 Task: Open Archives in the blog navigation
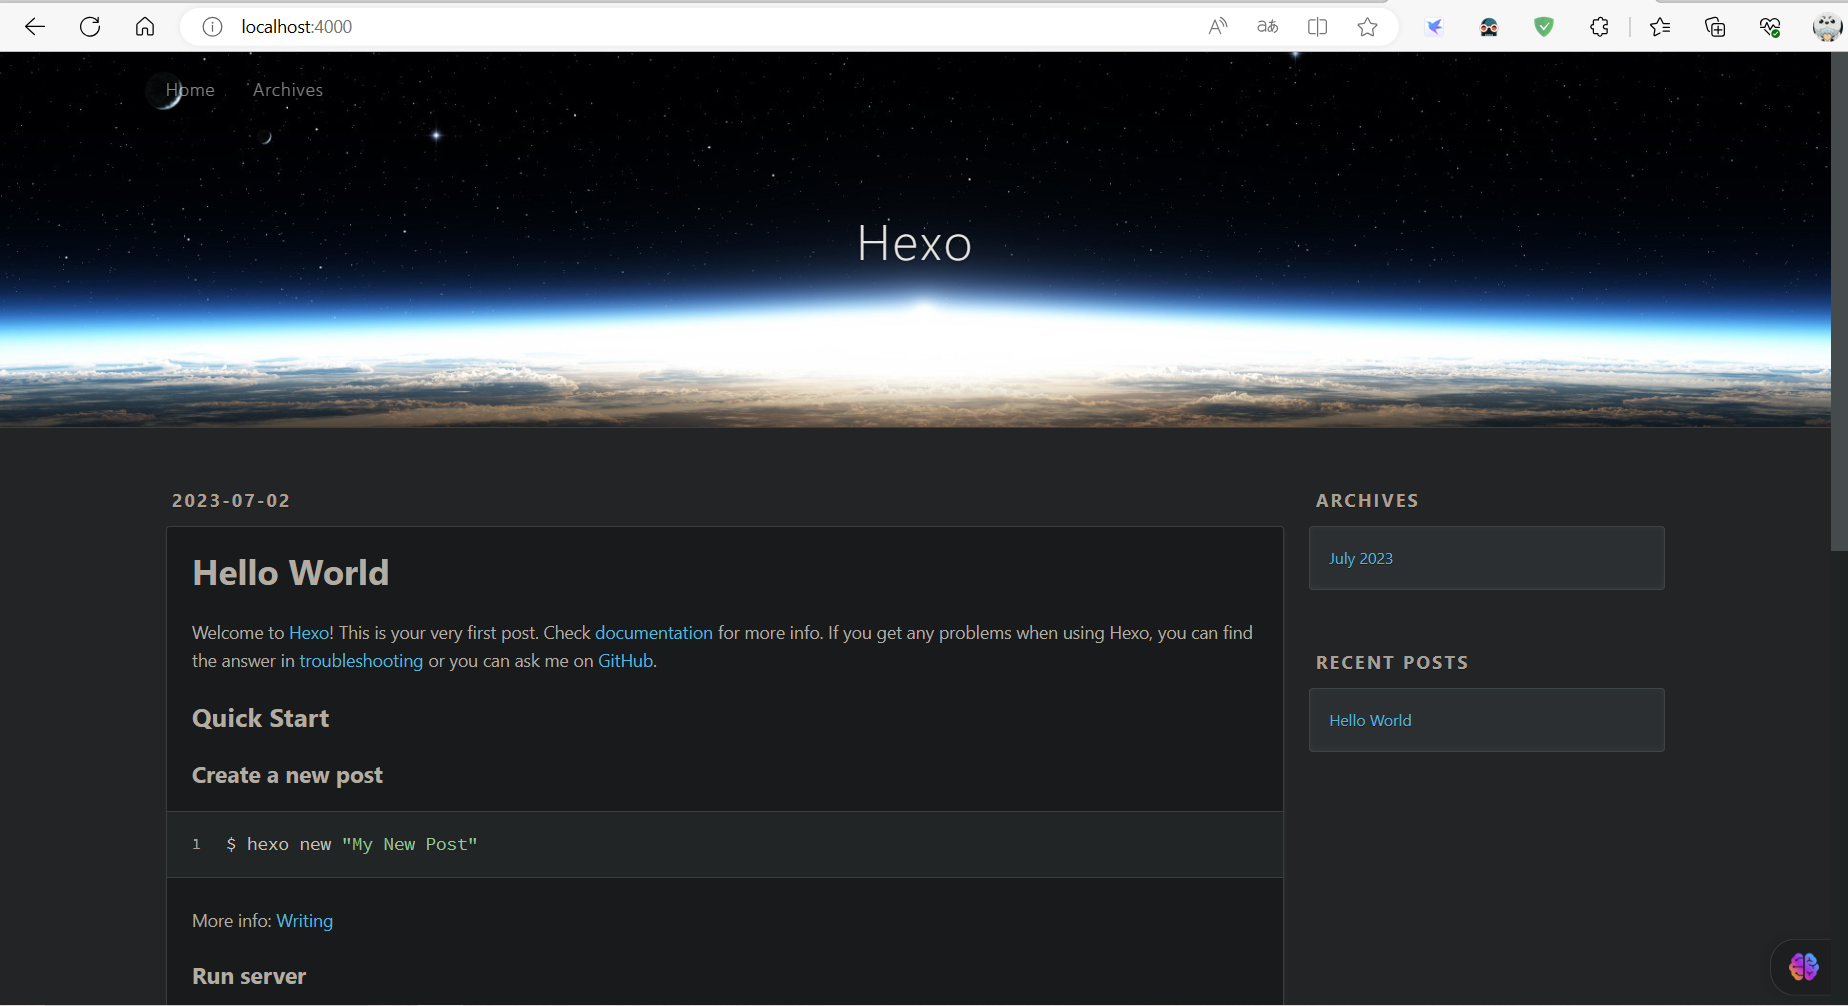coord(288,90)
